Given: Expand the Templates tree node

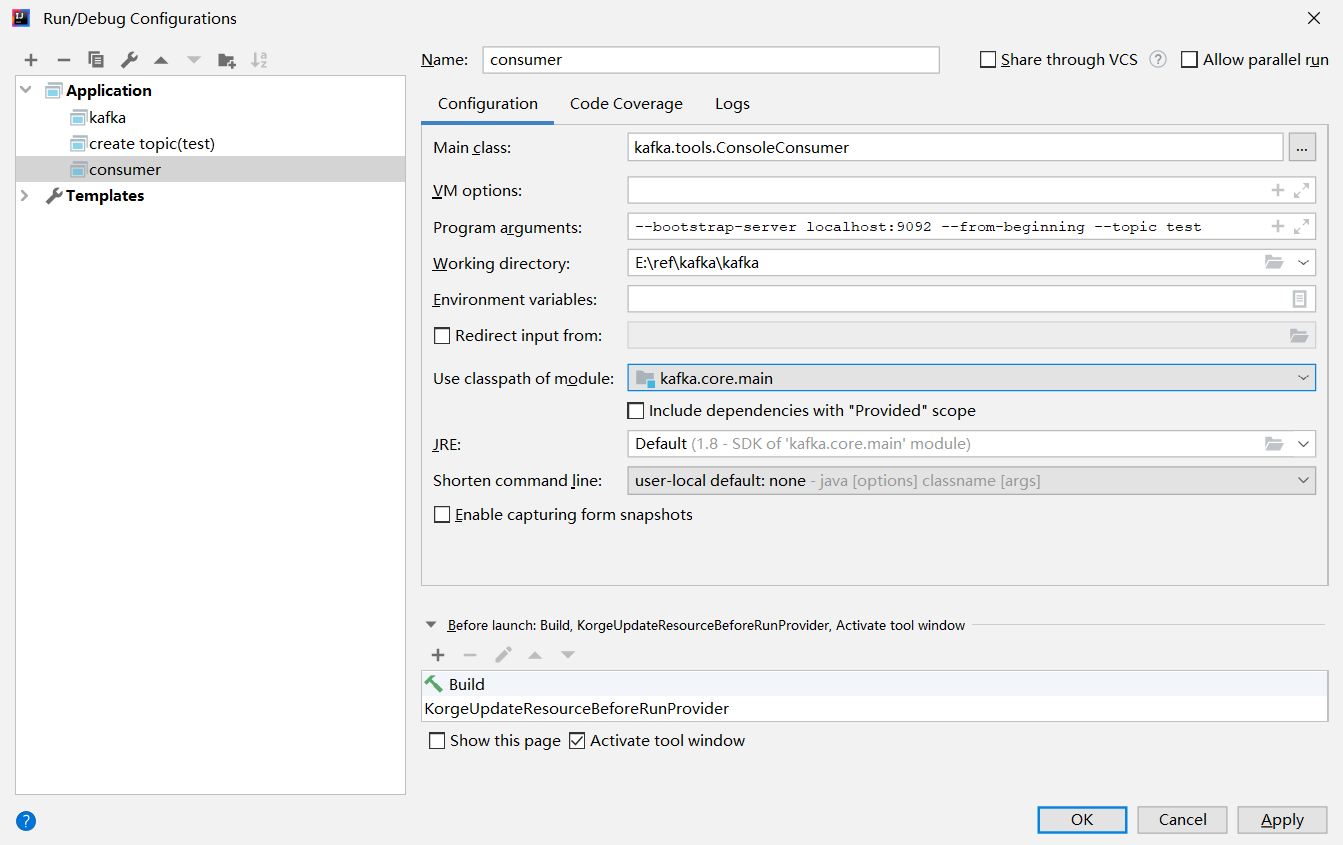Looking at the screenshot, I should (25, 196).
